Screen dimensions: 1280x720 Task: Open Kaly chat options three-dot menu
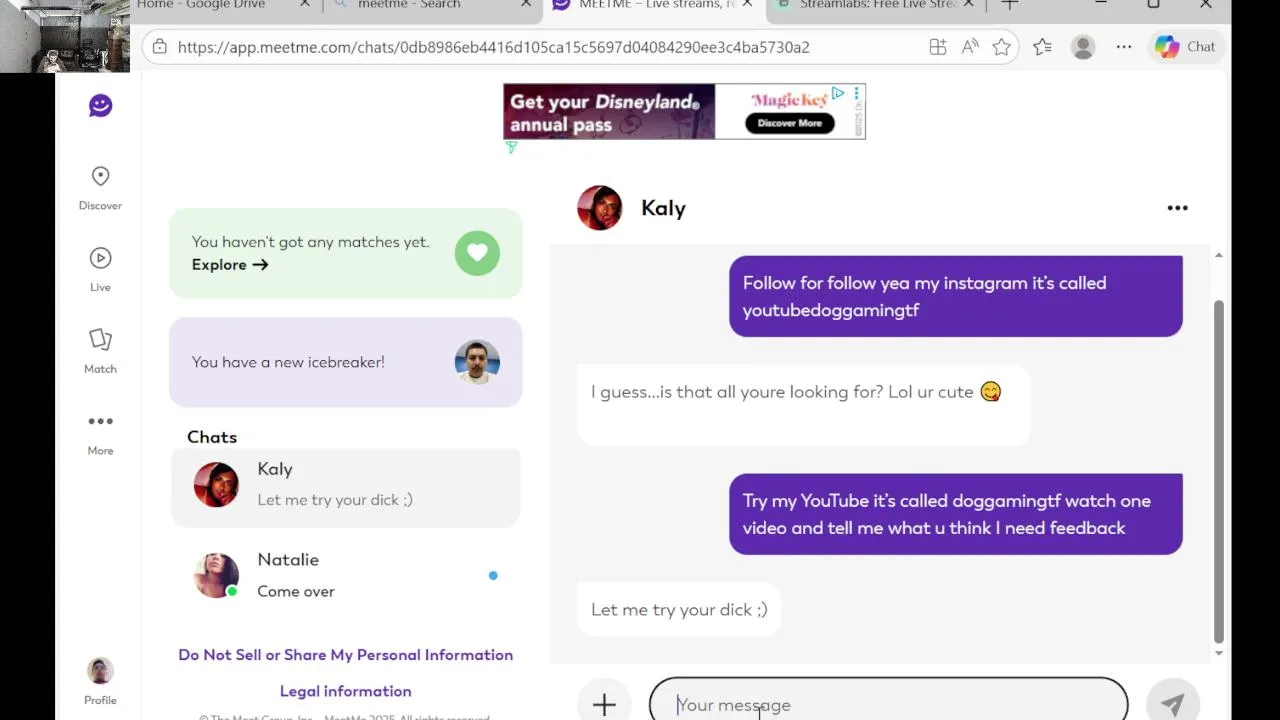[x=1177, y=208]
